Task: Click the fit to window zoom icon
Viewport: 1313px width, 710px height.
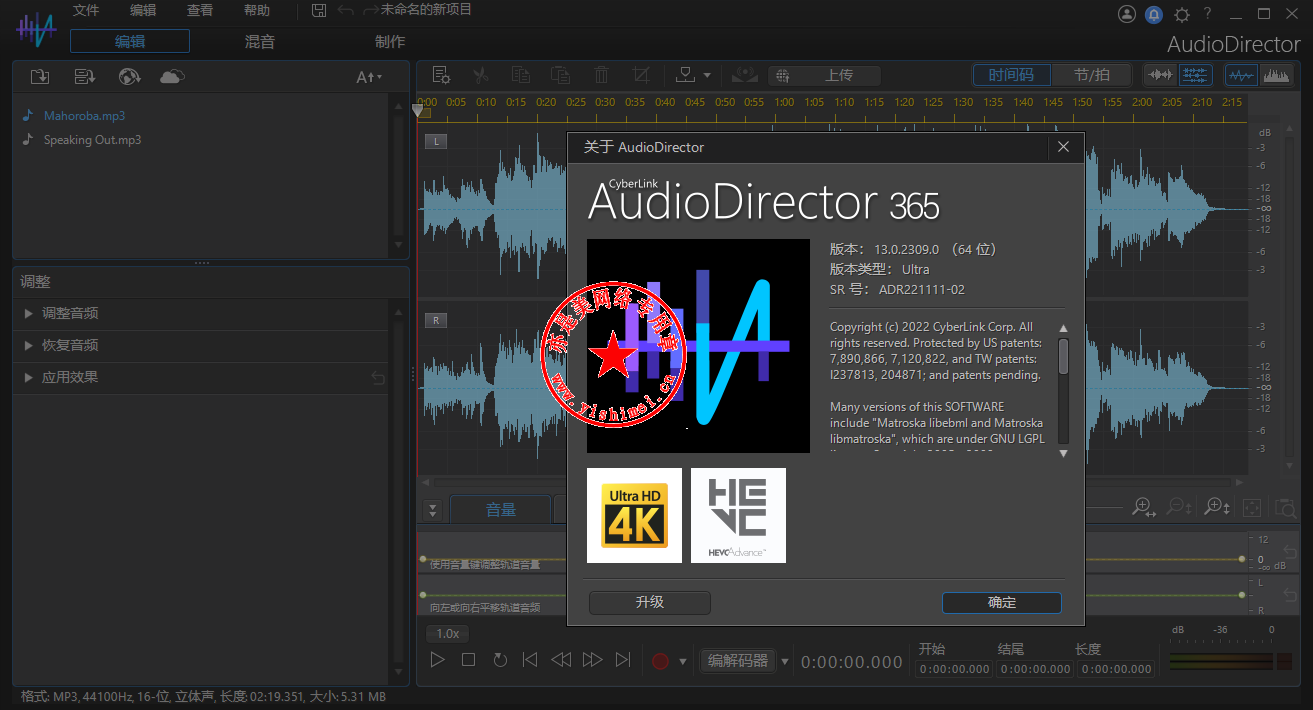Action: (1251, 508)
